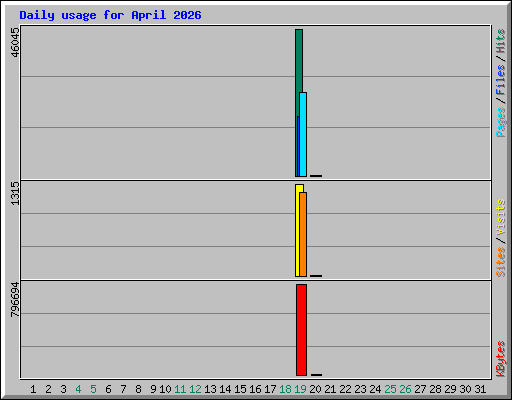The image size is (512, 400).
Task: Click the chart title 'Daily usage for April 2026'
Action: (x=110, y=15)
